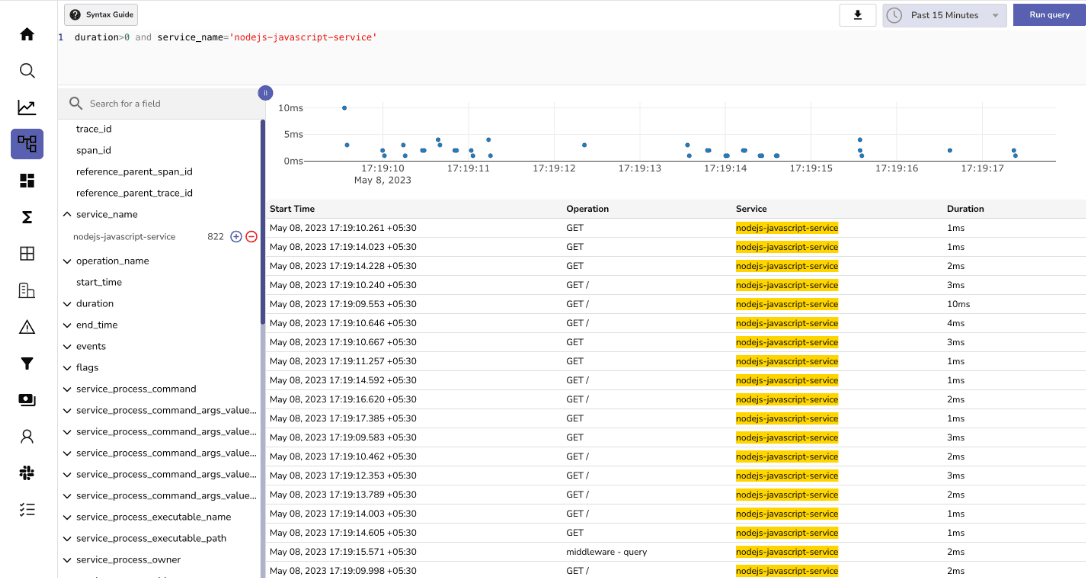Open the funnel filter icon in sidebar
Viewport: 1086px width, 578px height.
tap(27, 363)
